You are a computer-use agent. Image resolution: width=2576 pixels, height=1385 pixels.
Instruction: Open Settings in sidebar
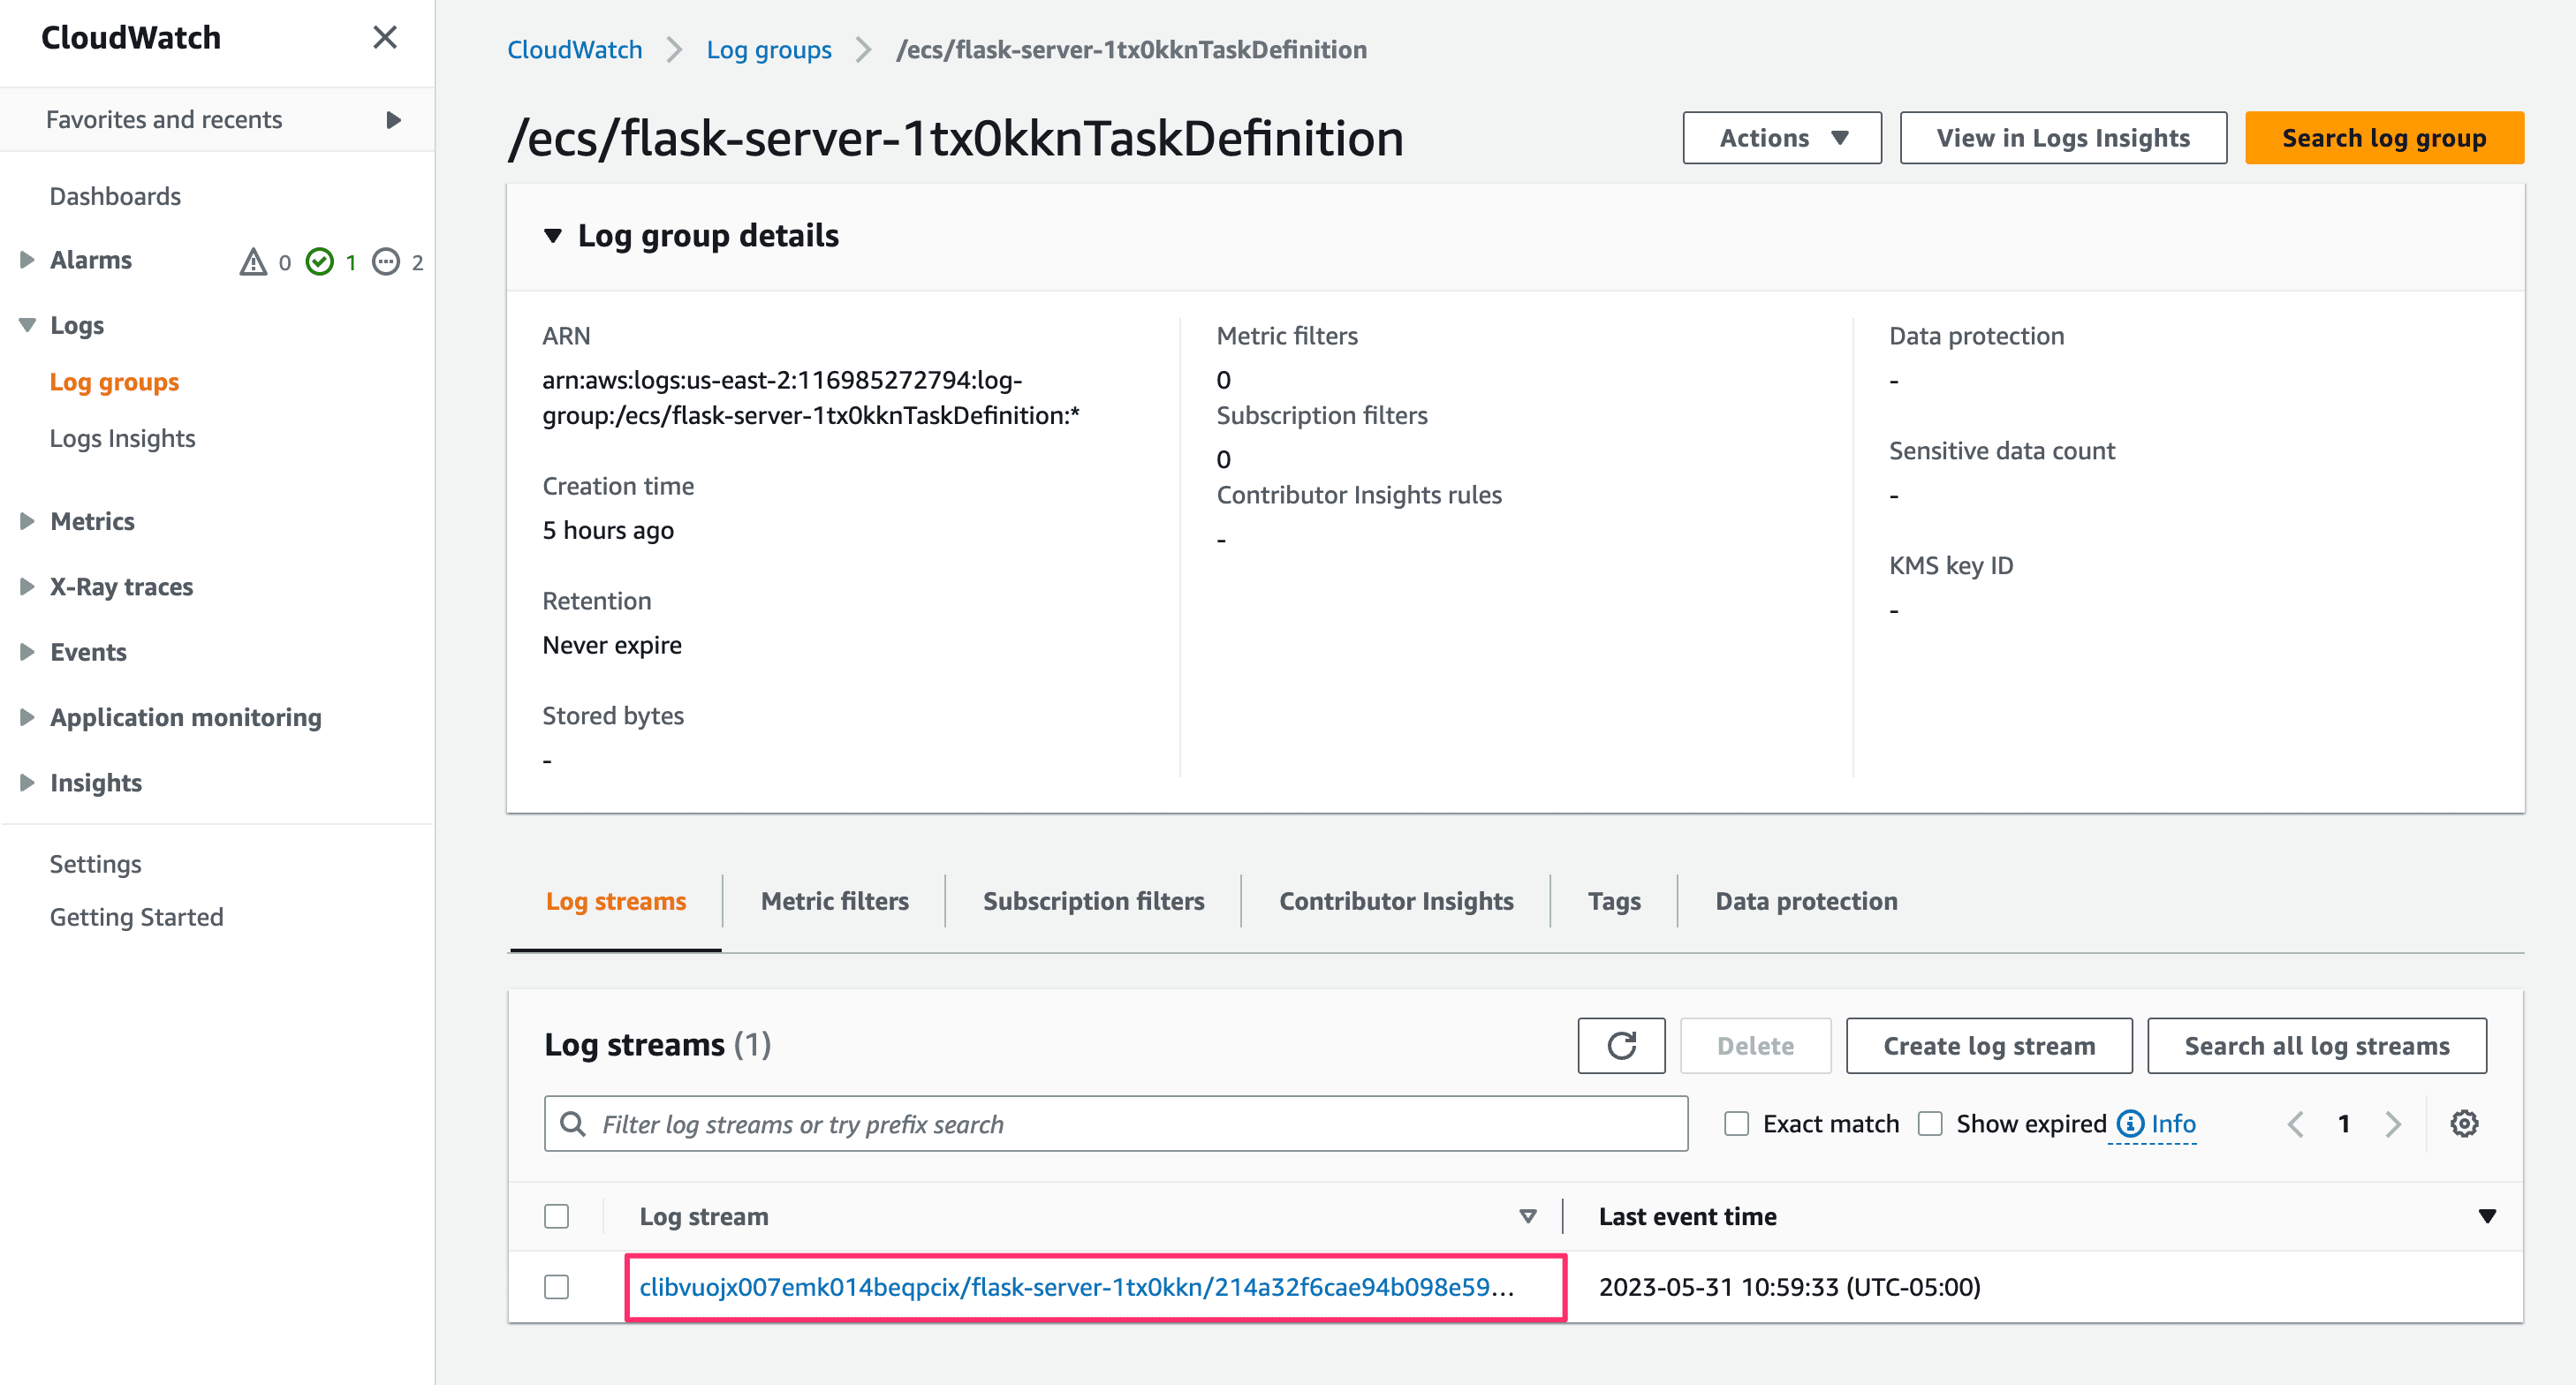pyautogui.click(x=95, y=864)
